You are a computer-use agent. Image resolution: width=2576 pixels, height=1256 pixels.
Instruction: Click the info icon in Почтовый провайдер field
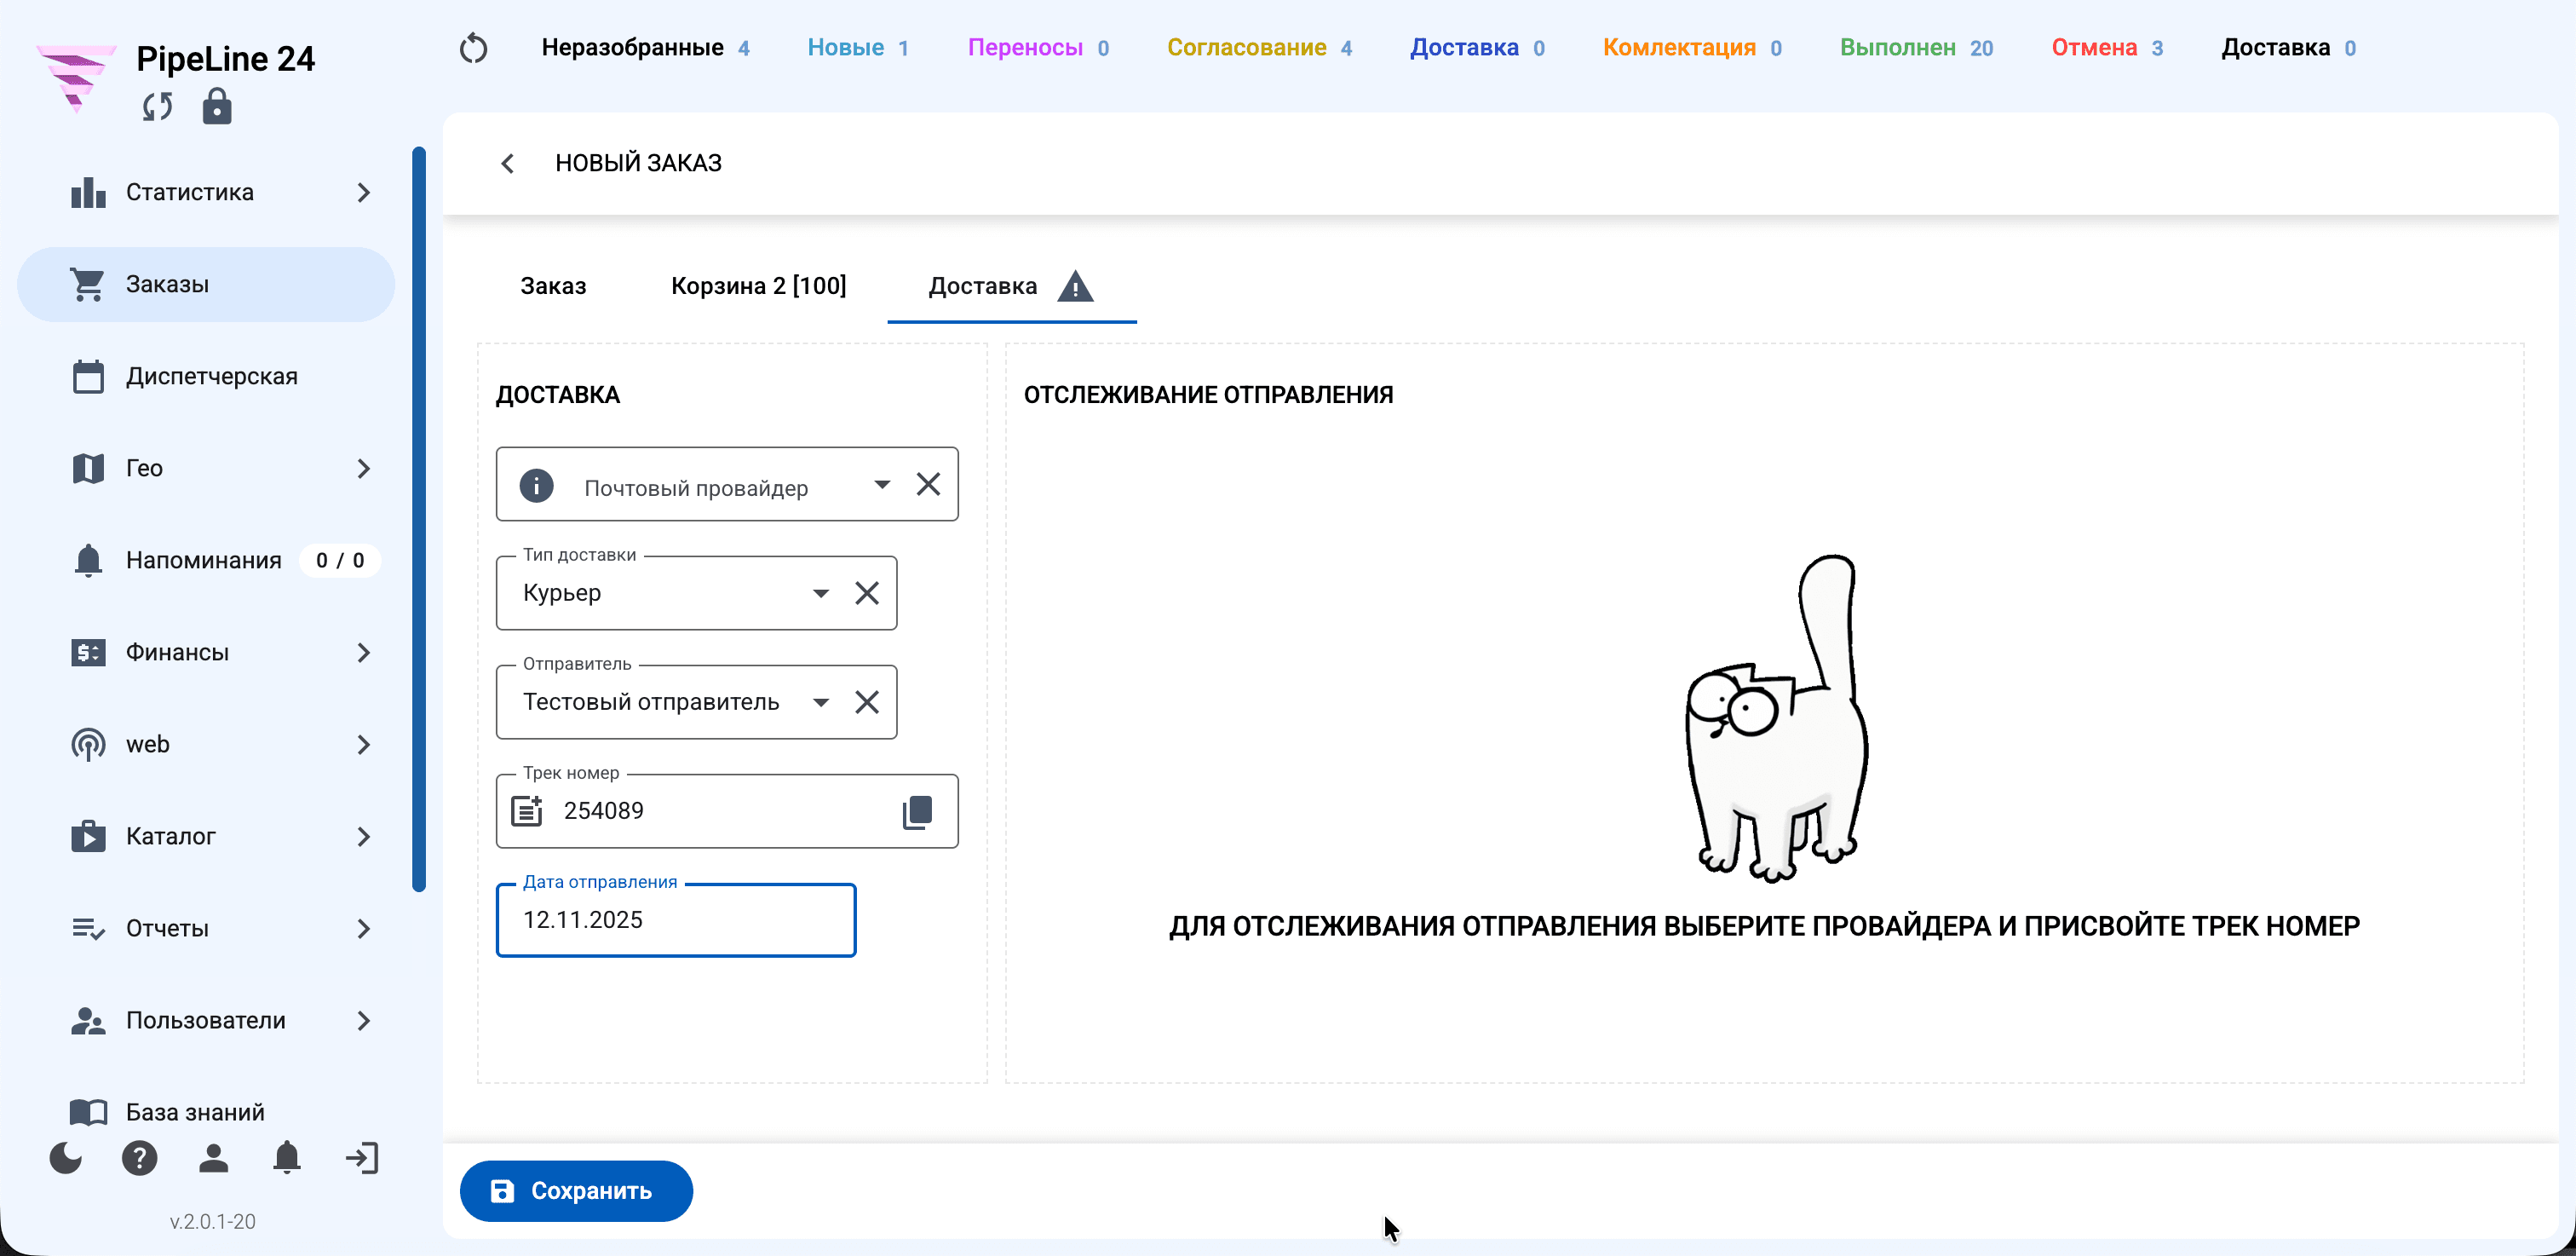536,486
